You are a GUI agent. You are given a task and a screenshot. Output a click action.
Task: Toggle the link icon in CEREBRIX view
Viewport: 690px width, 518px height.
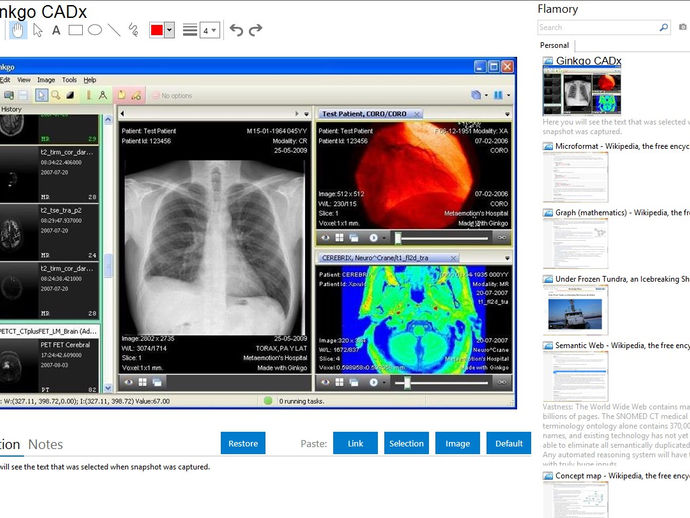pos(502,382)
